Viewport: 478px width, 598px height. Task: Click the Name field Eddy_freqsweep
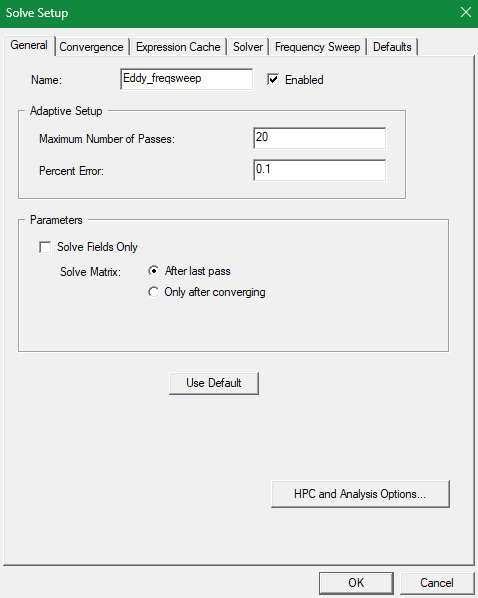click(x=186, y=79)
